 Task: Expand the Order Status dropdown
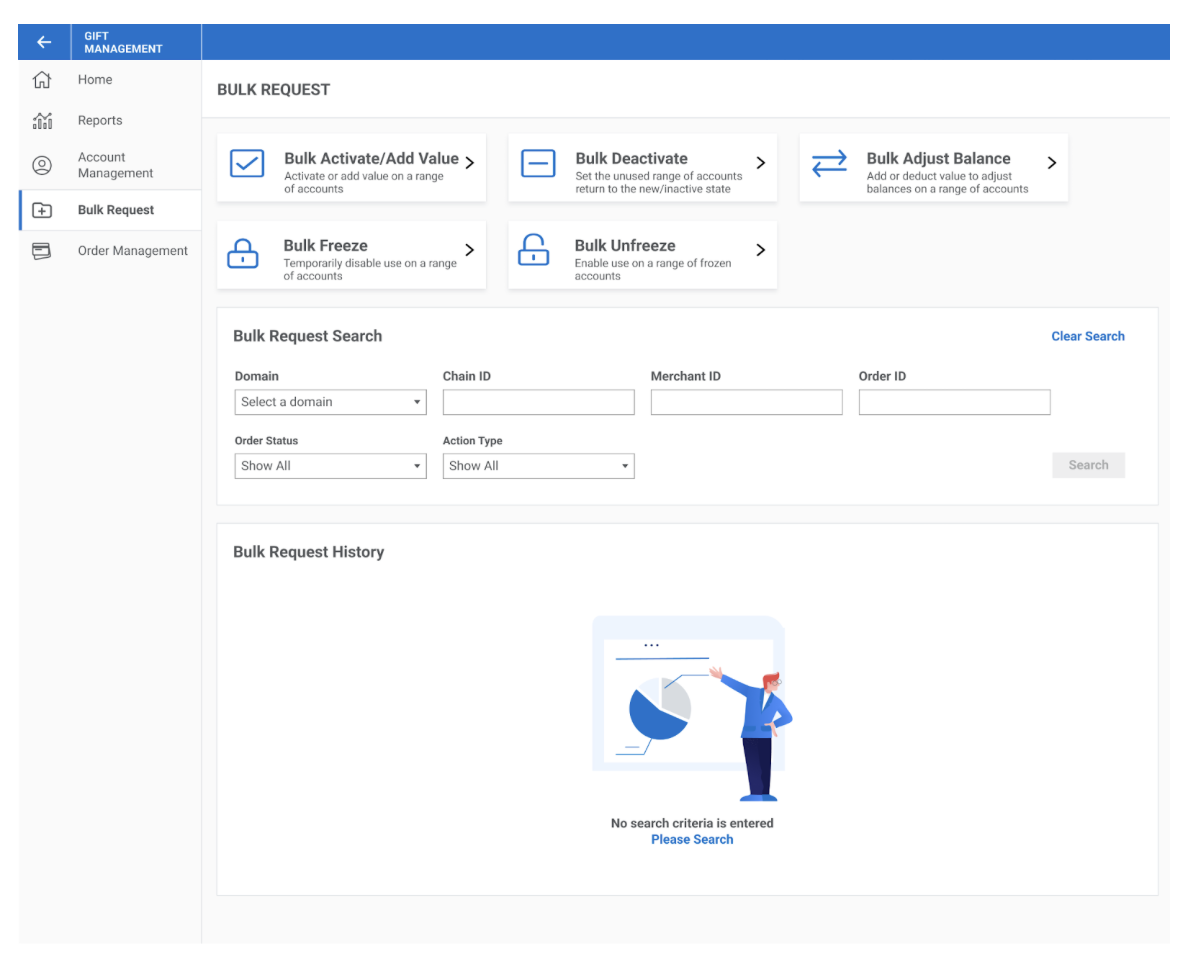tap(330, 466)
